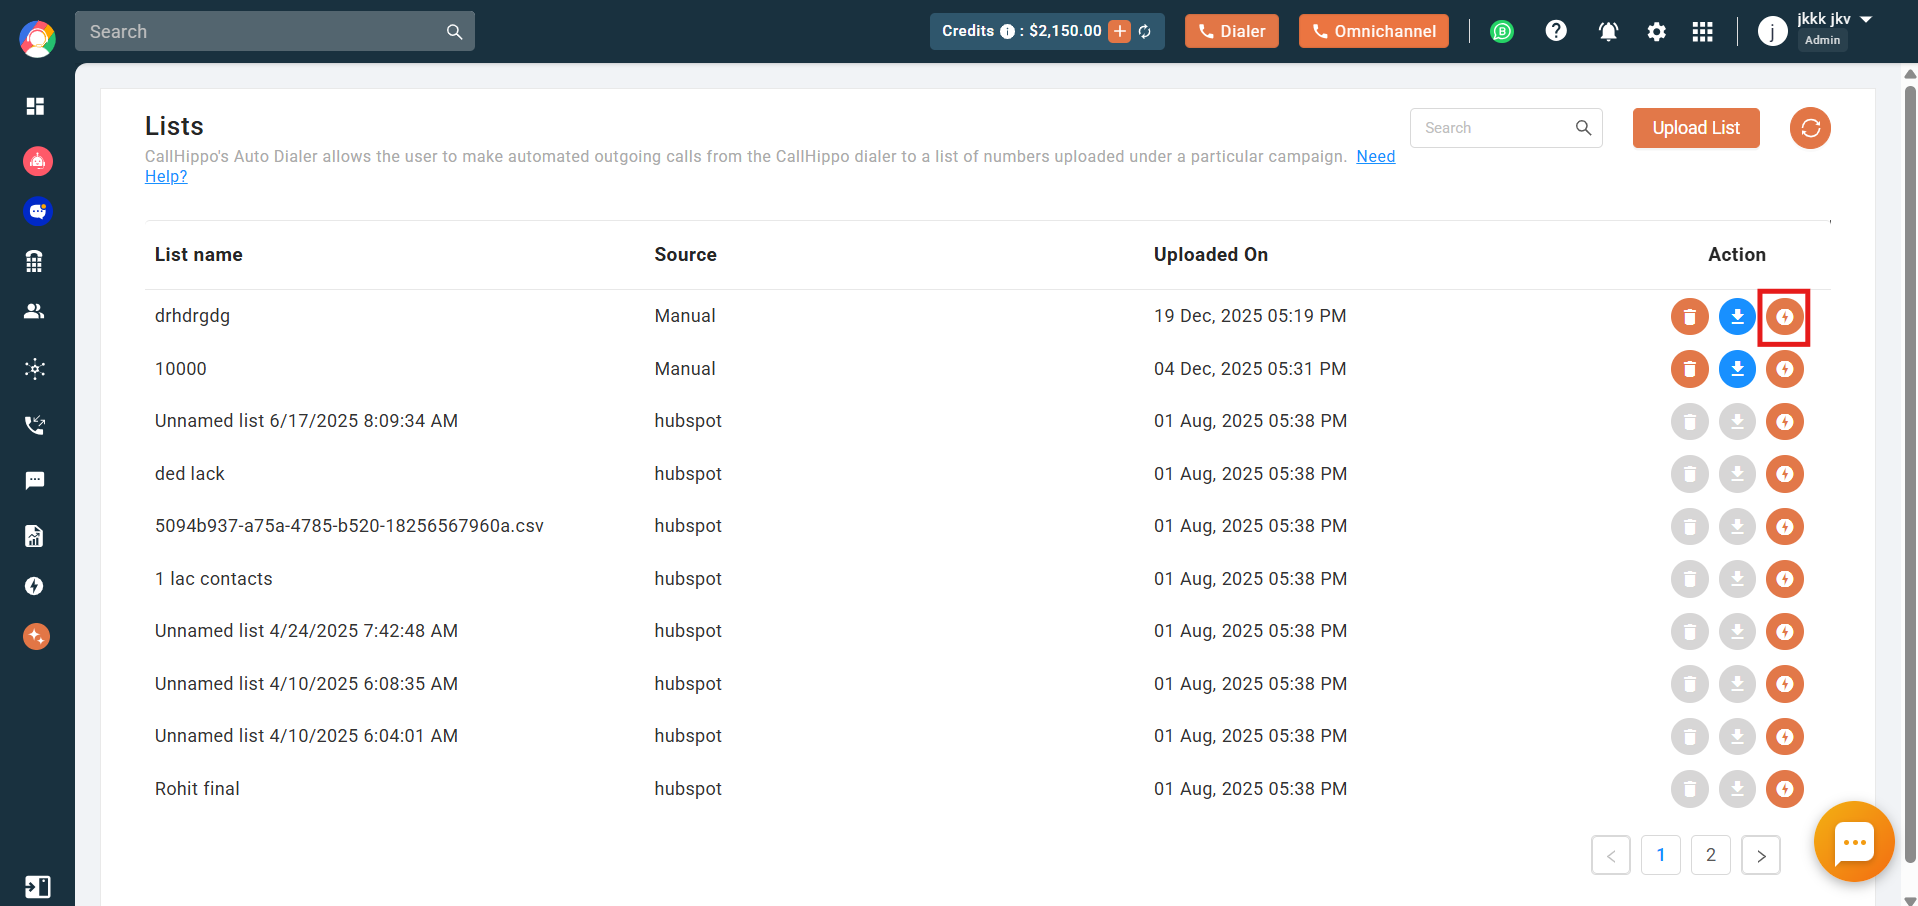Image resolution: width=1918 pixels, height=906 pixels.
Task: Click bolt action for 1 lac contacts
Action: pyautogui.click(x=1785, y=579)
